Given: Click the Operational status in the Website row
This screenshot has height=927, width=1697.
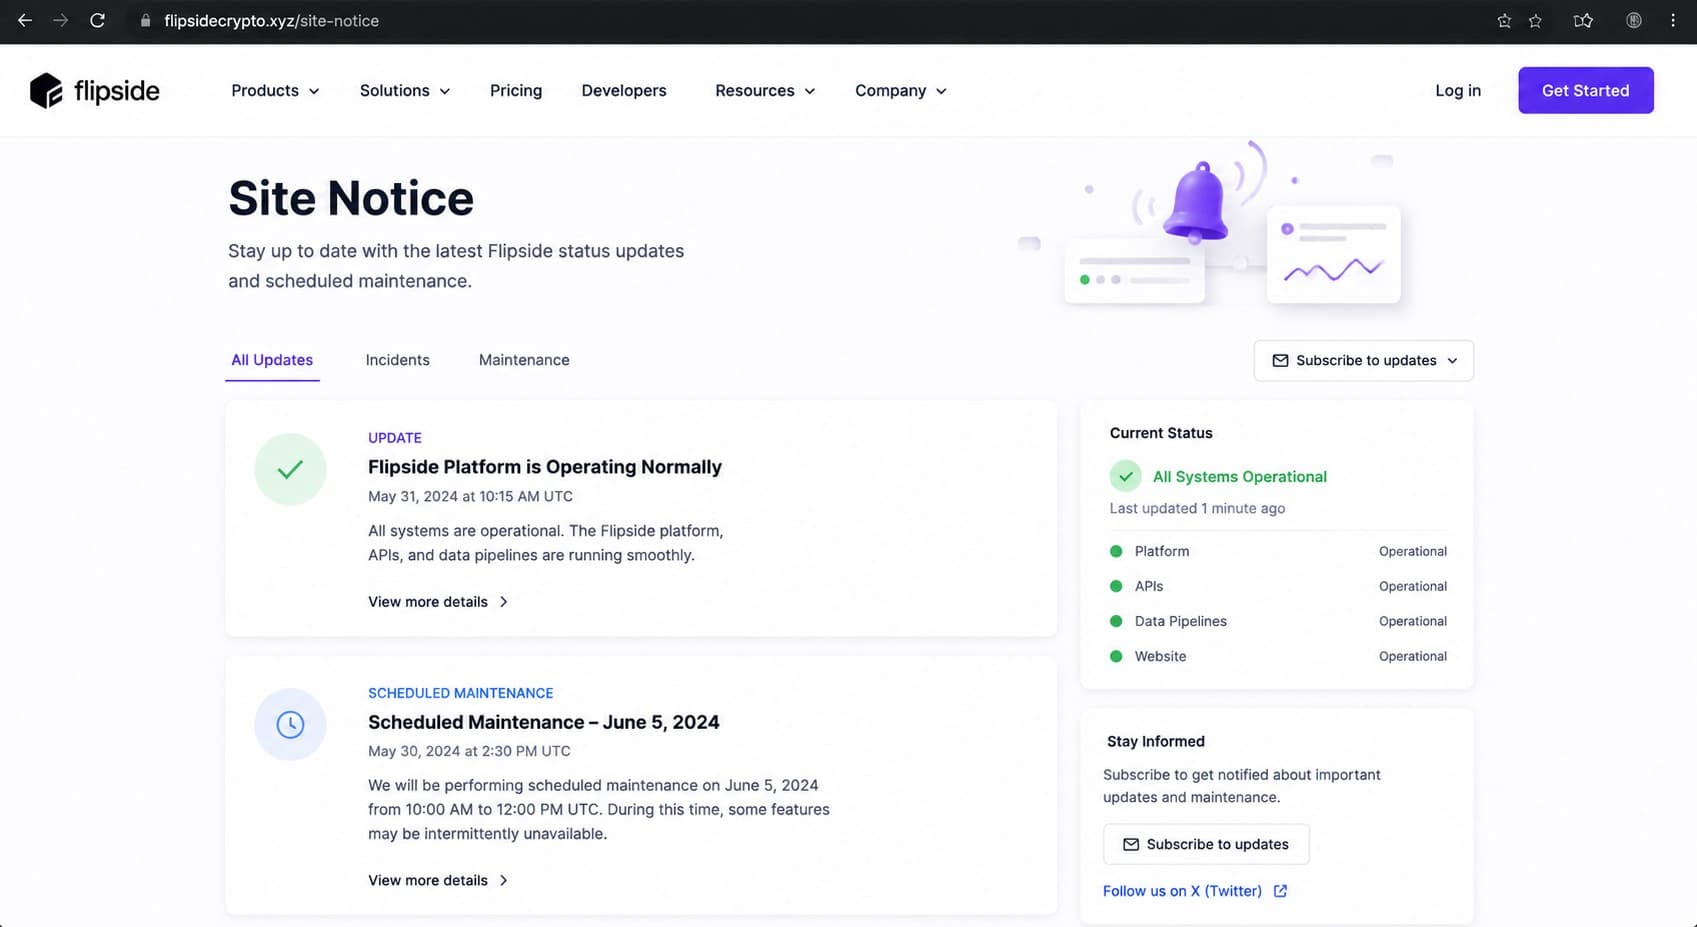Looking at the screenshot, I should pyautogui.click(x=1413, y=656).
